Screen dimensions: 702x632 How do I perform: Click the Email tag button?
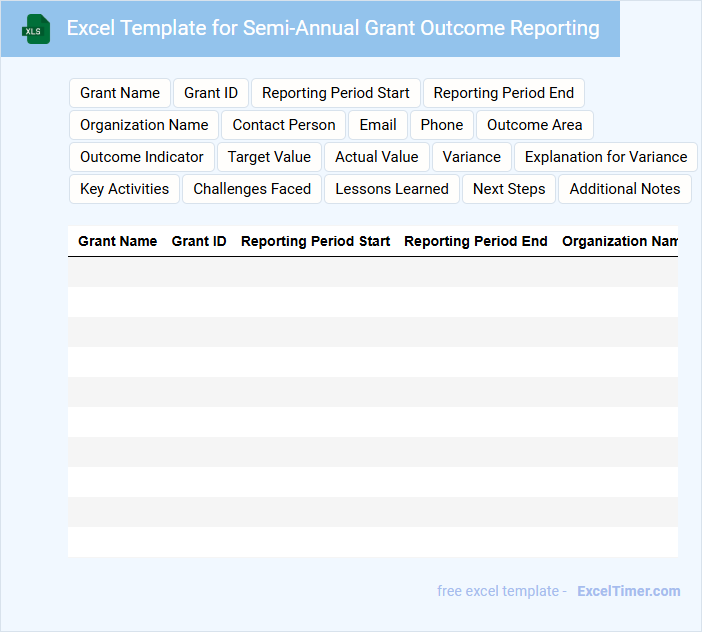pos(378,125)
